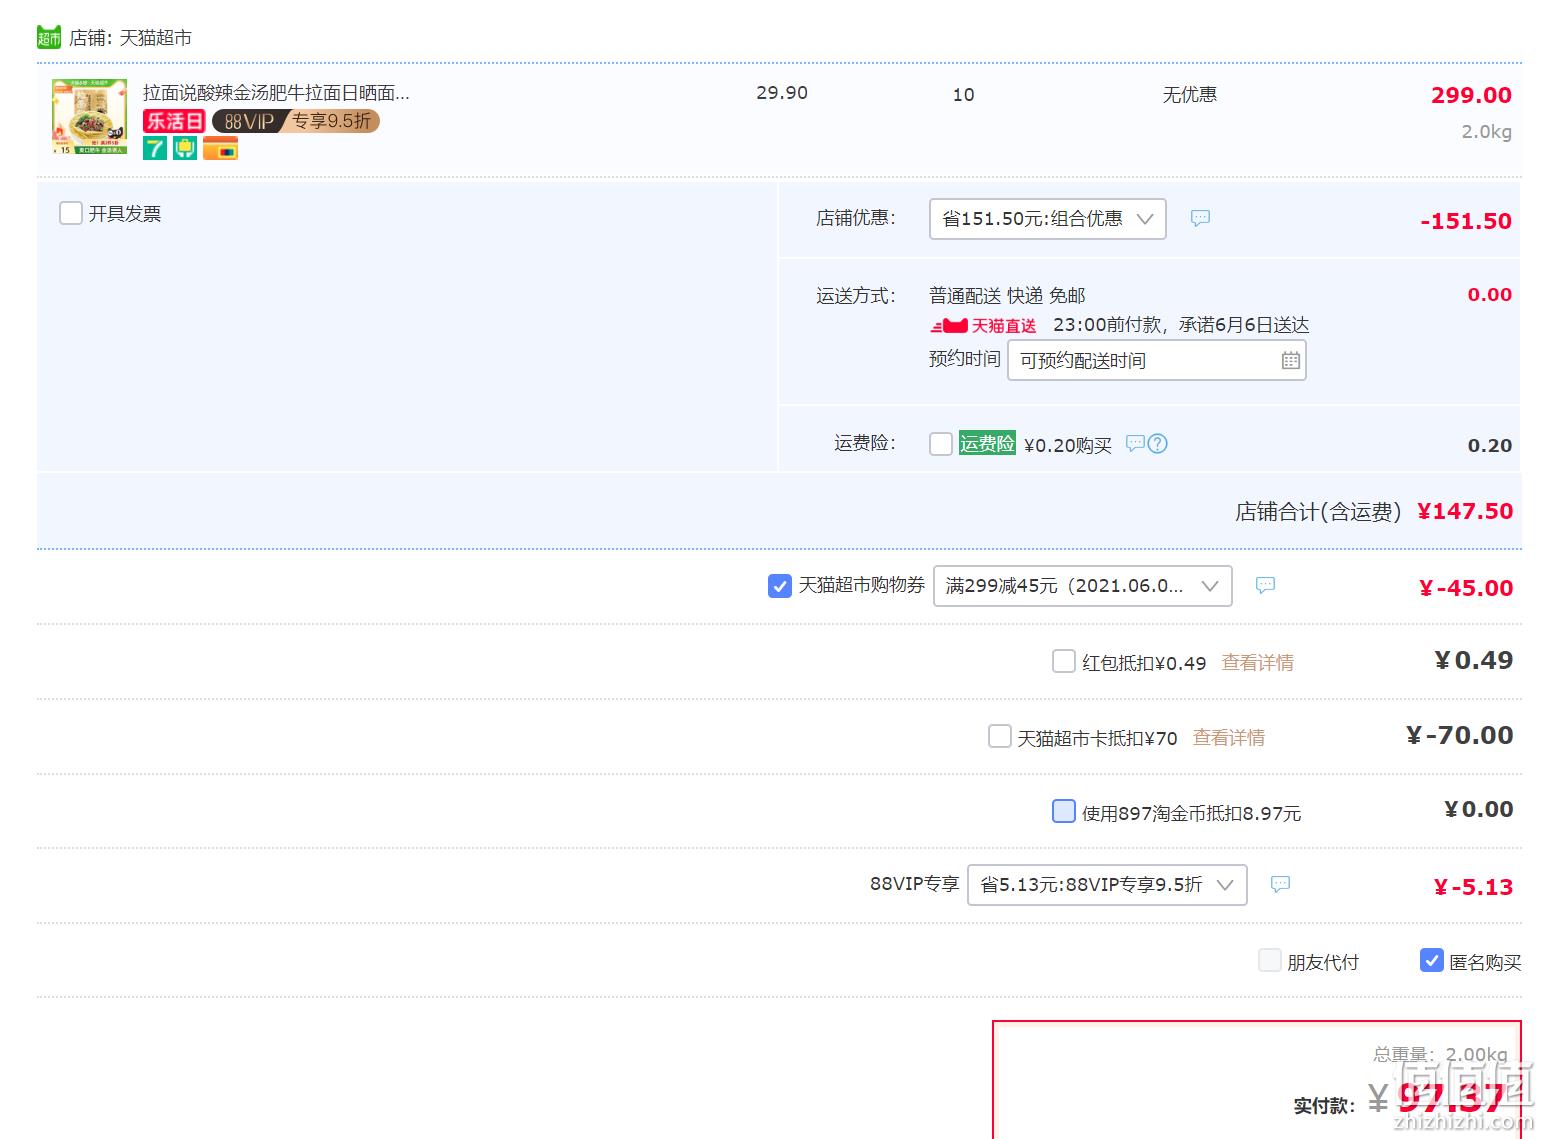Click the 无优惠 discount label

(x=1190, y=95)
